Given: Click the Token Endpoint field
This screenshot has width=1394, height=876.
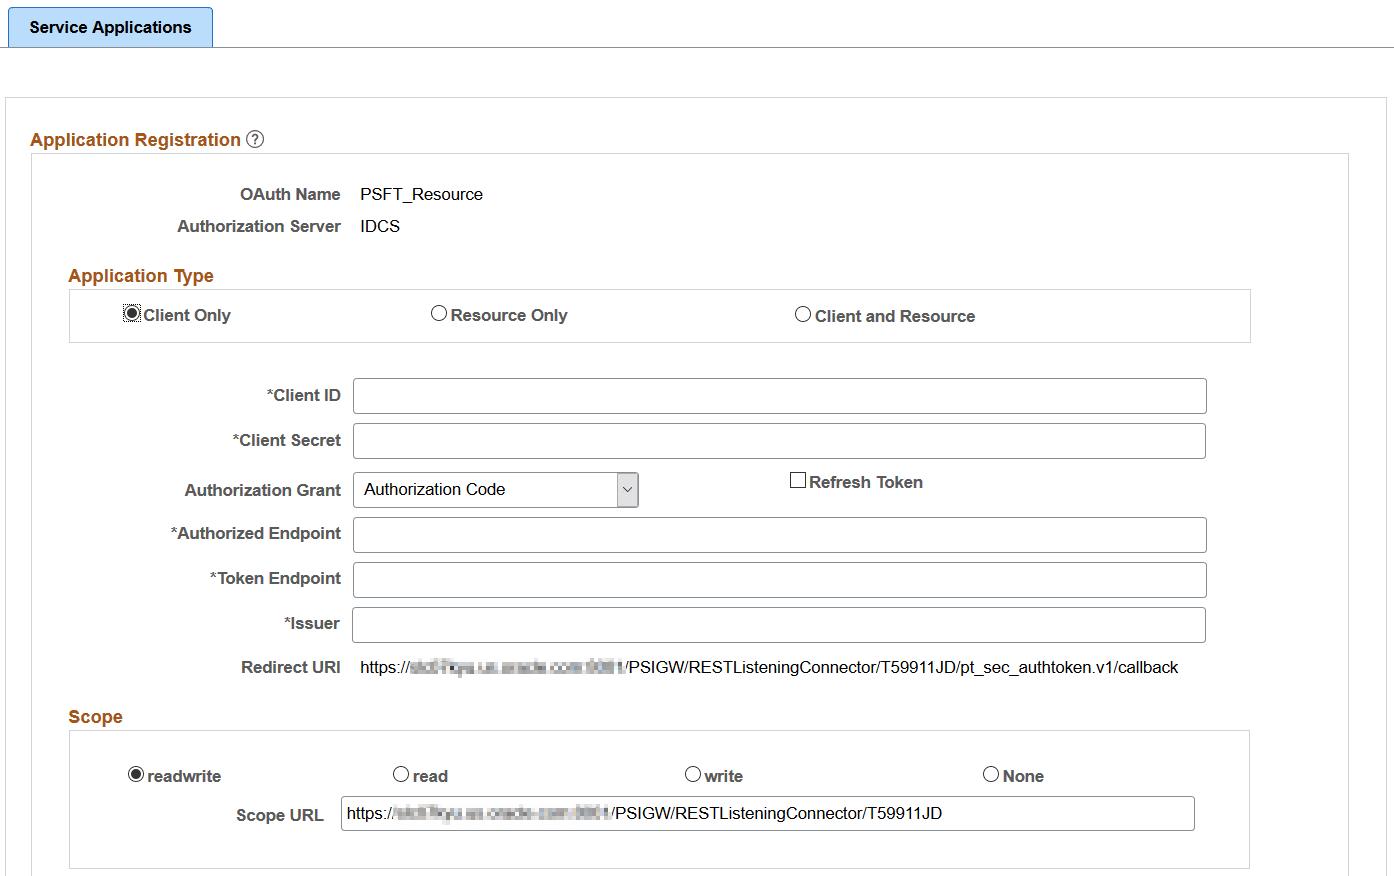Looking at the screenshot, I should [x=779, y=579].
